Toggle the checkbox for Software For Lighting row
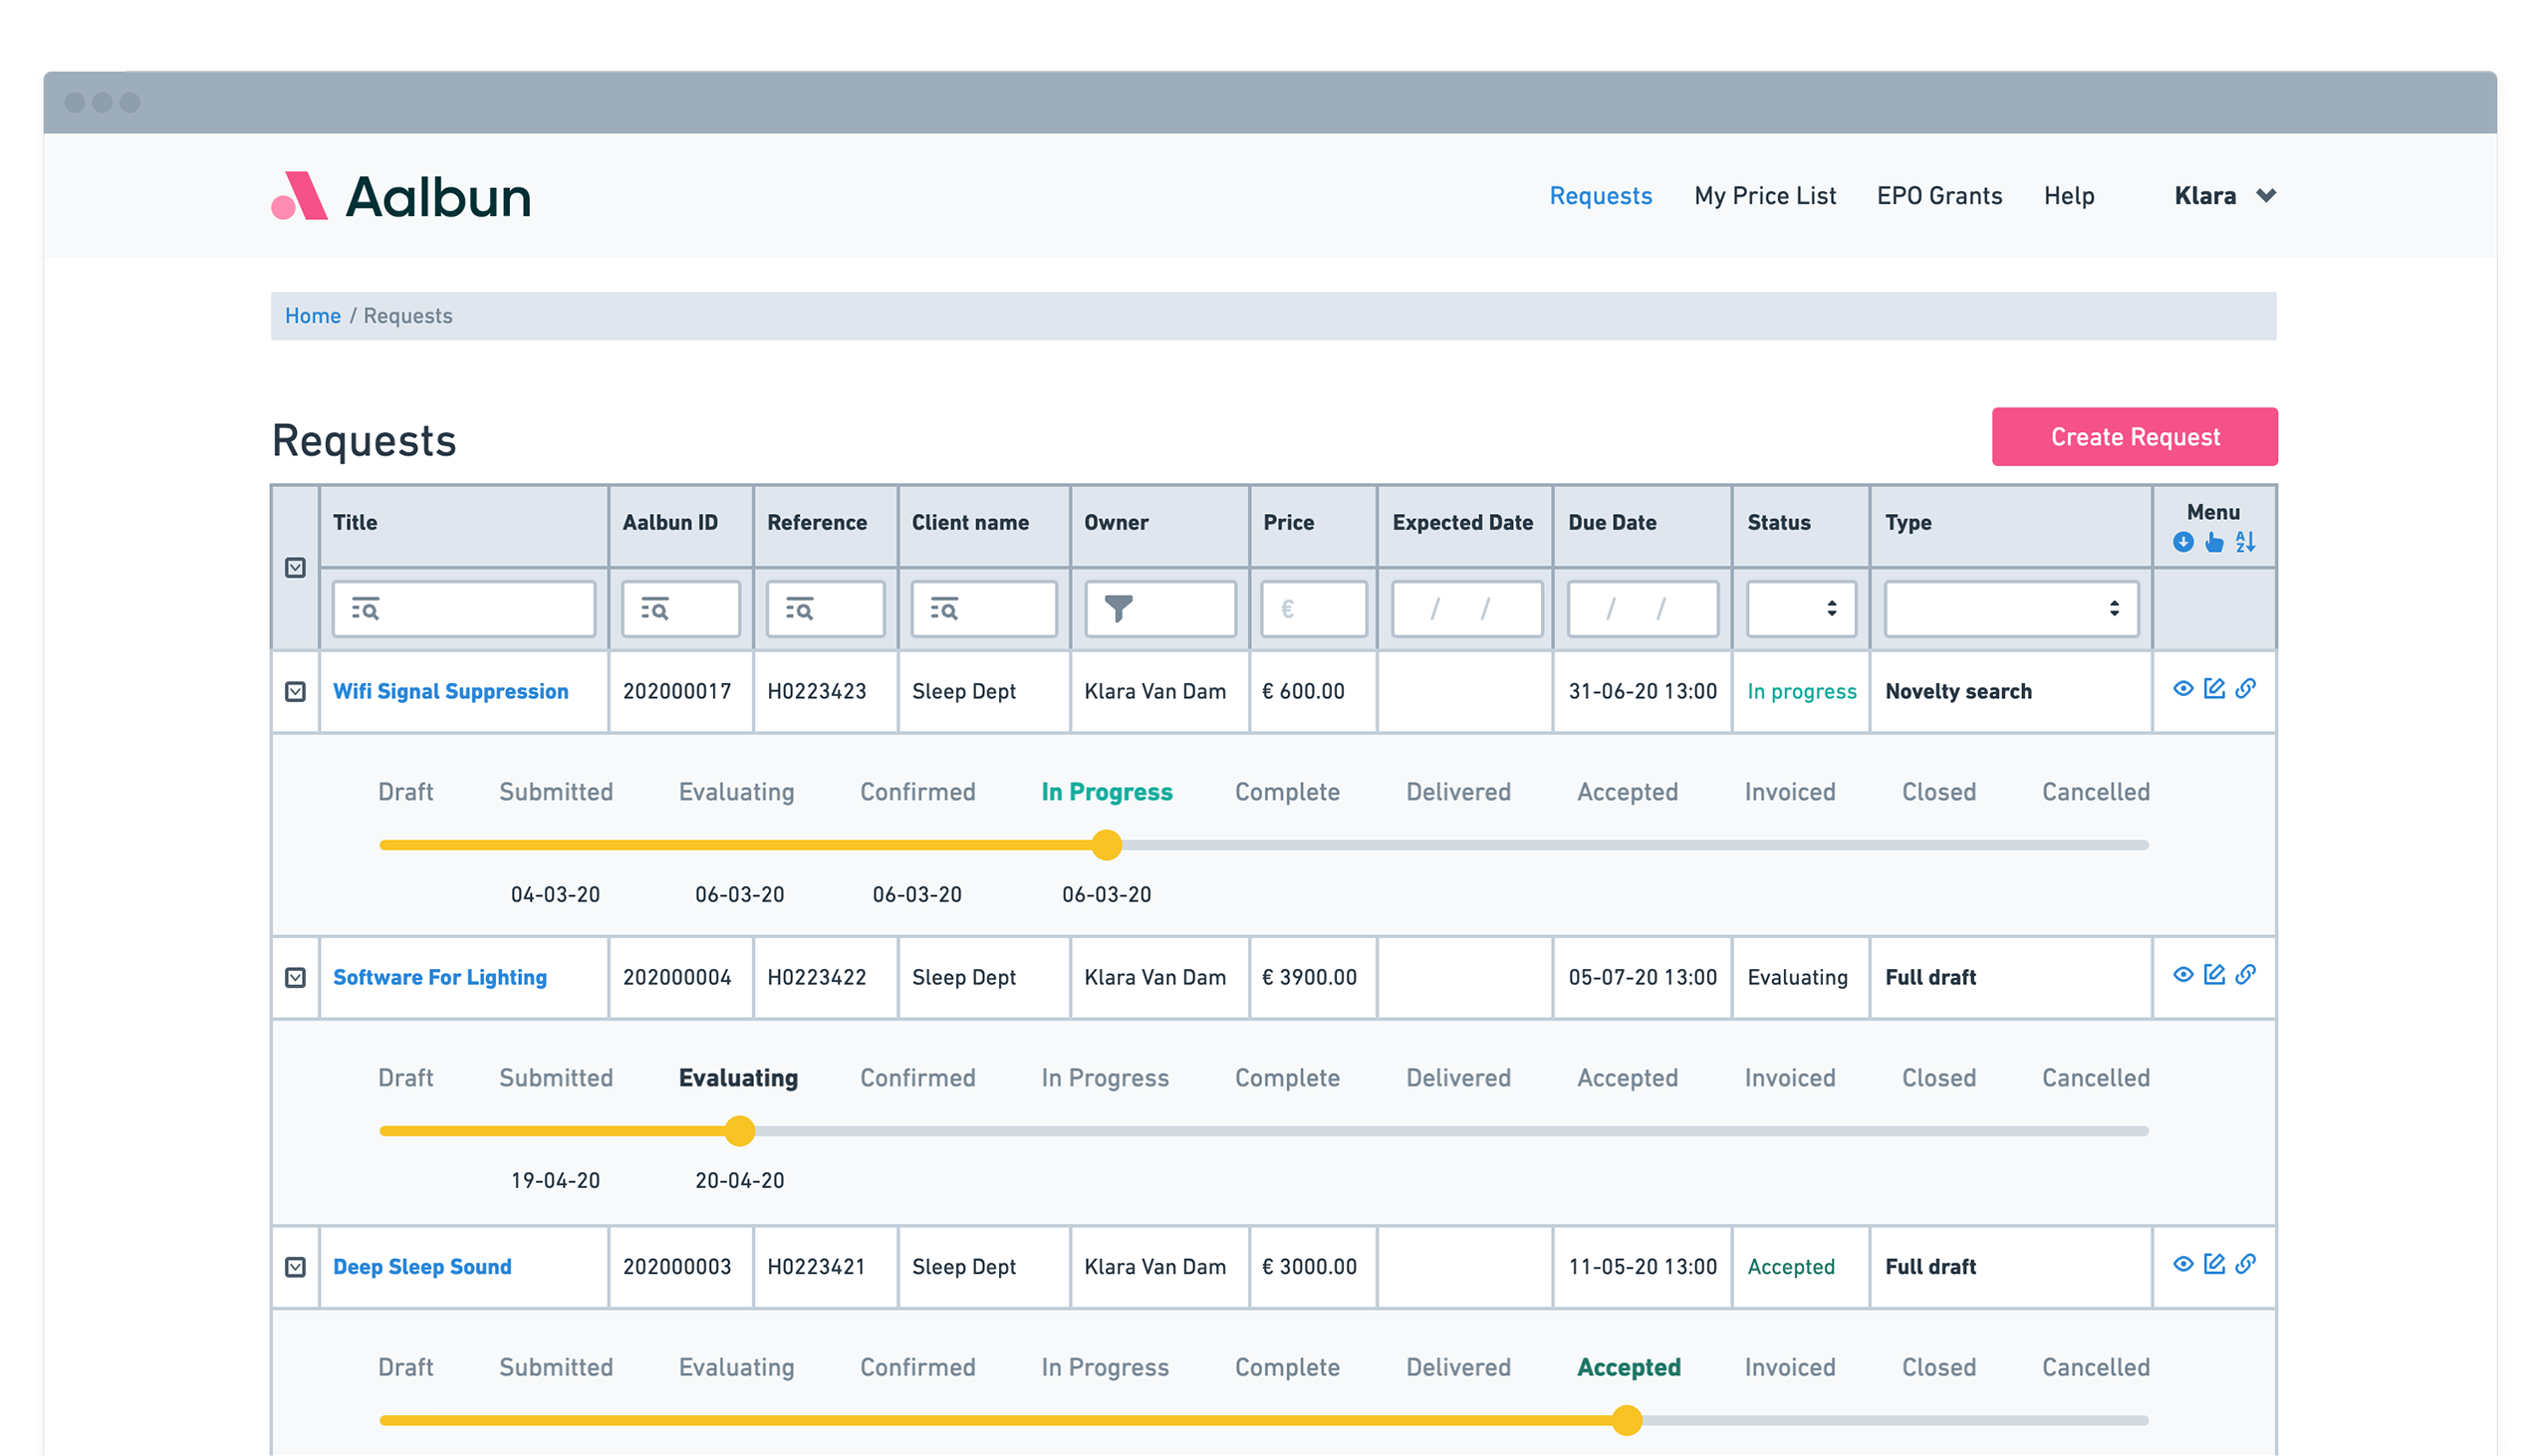The height and width of the screenshot is (1456, 2540). click(297, 977)
